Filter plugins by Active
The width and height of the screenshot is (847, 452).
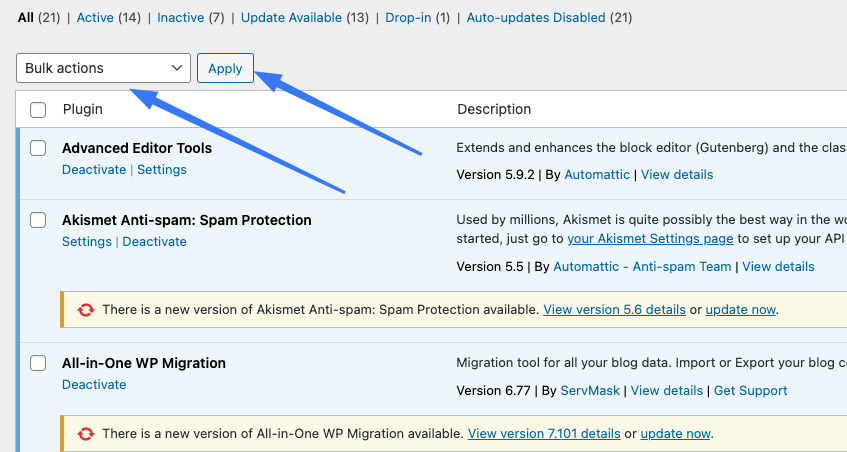tap(95, 18)
